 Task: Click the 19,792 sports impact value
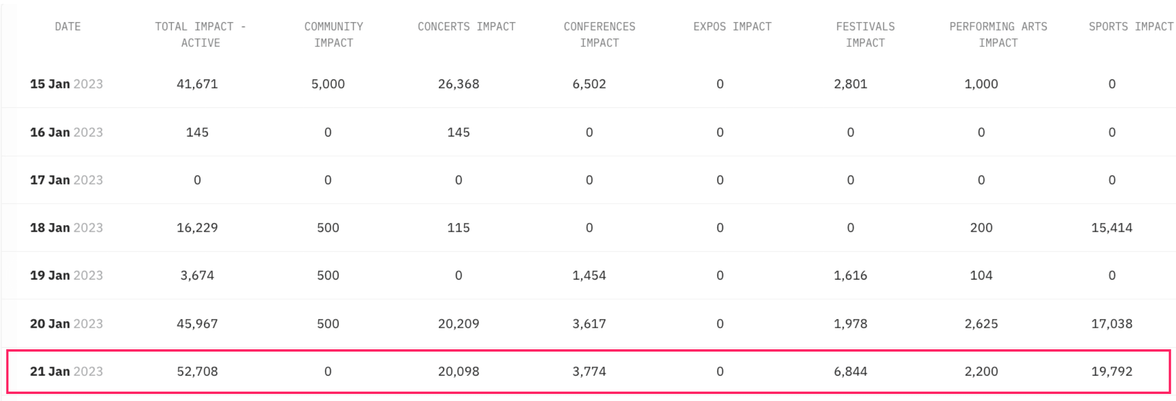pyautogui.click(x=1112, y=372)
